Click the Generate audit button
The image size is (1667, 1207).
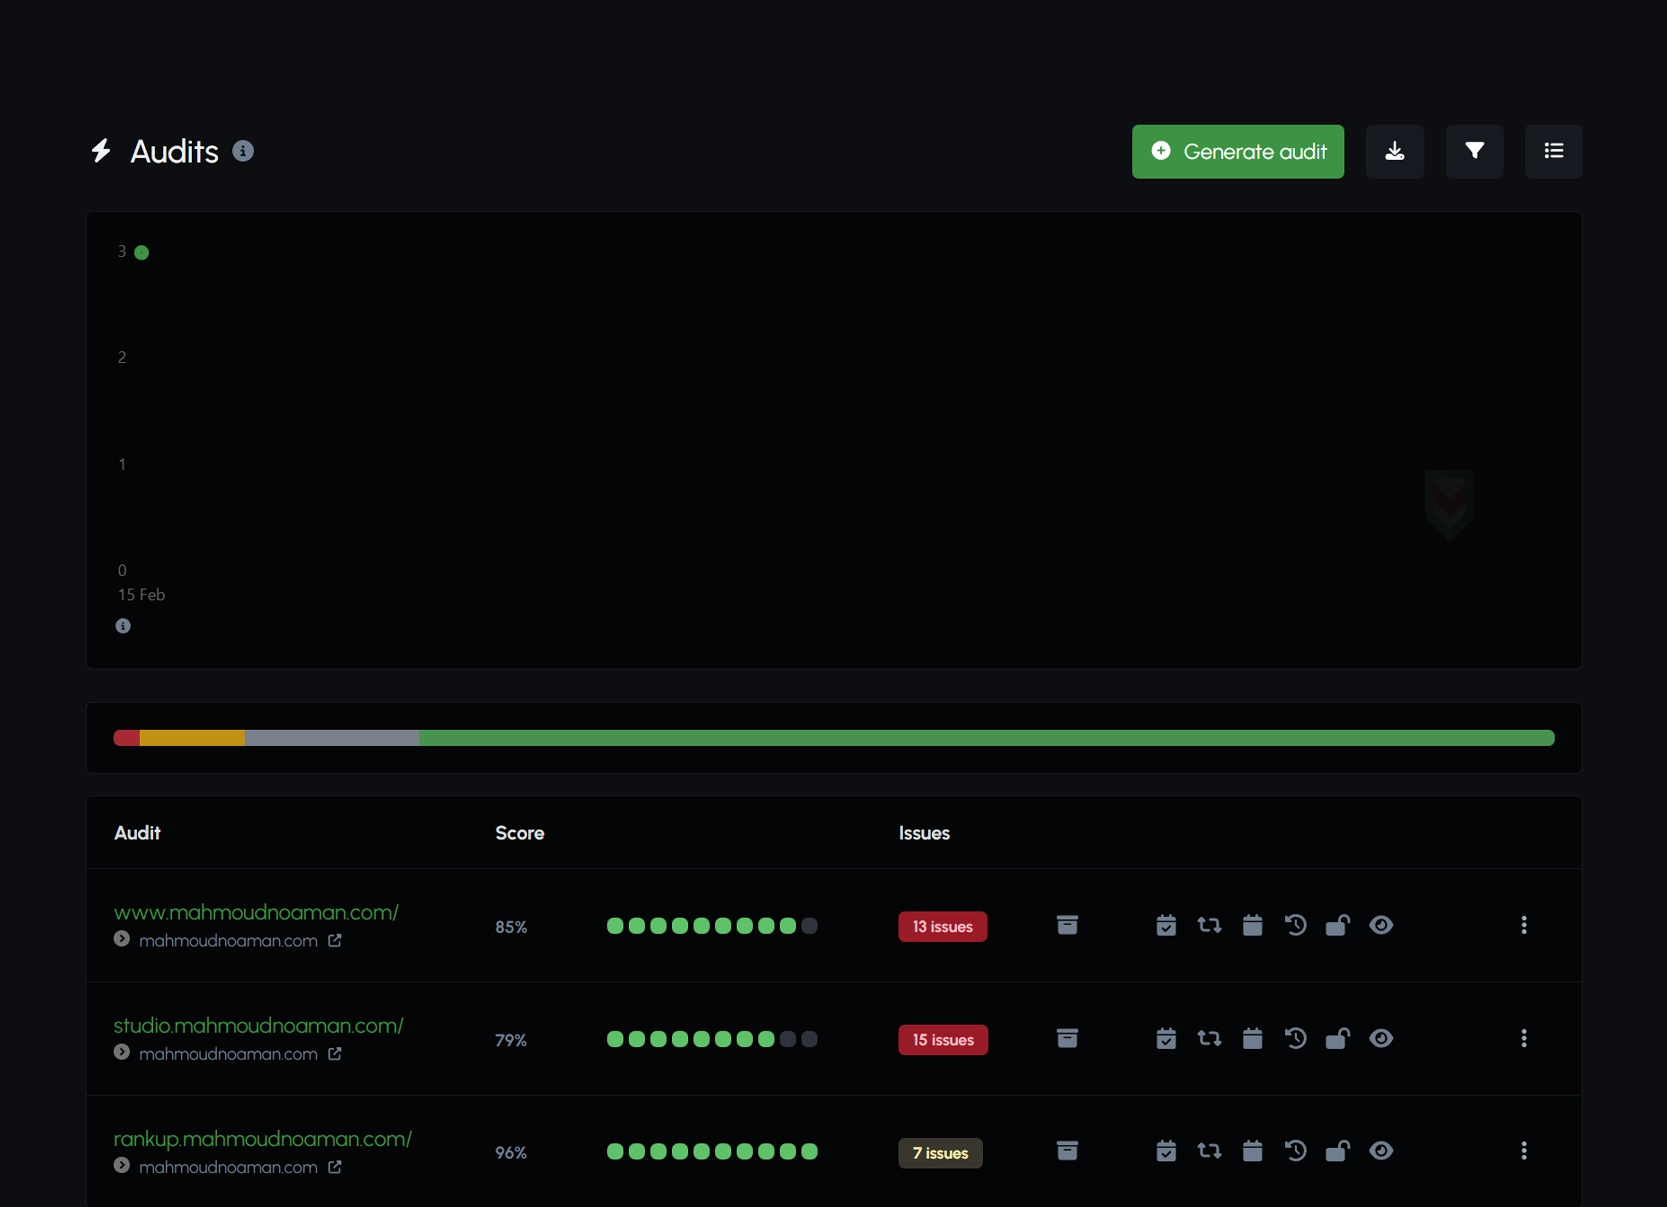1237,152
